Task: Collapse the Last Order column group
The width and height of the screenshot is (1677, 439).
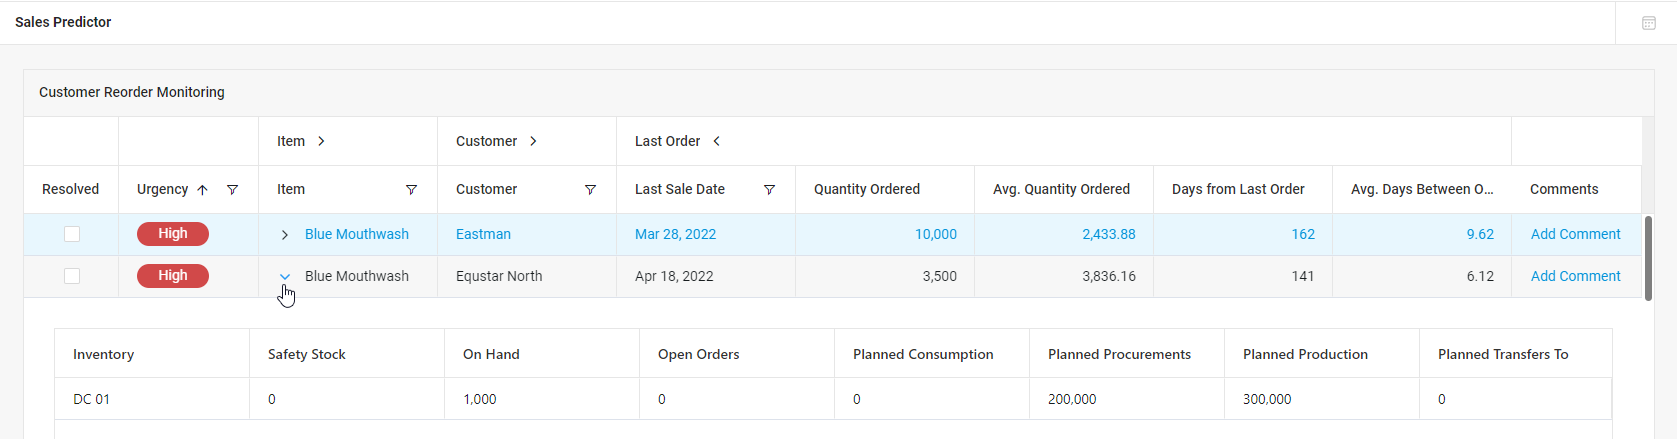Action: click(x=716, y=141)
